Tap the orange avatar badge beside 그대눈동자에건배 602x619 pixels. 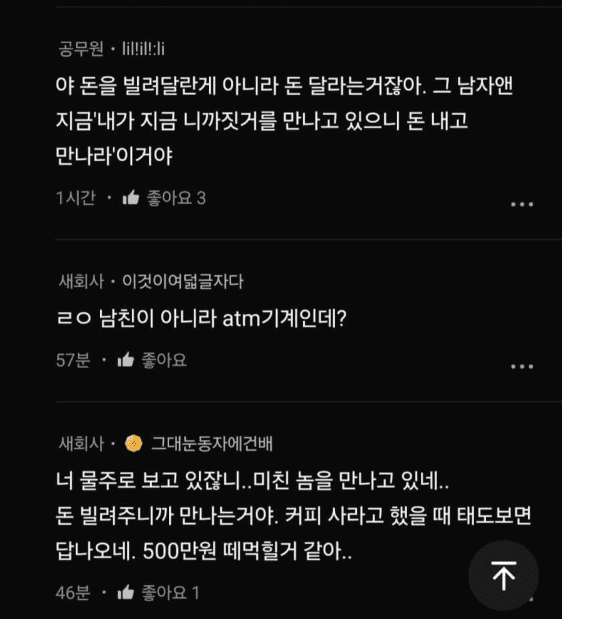[133, 443]
